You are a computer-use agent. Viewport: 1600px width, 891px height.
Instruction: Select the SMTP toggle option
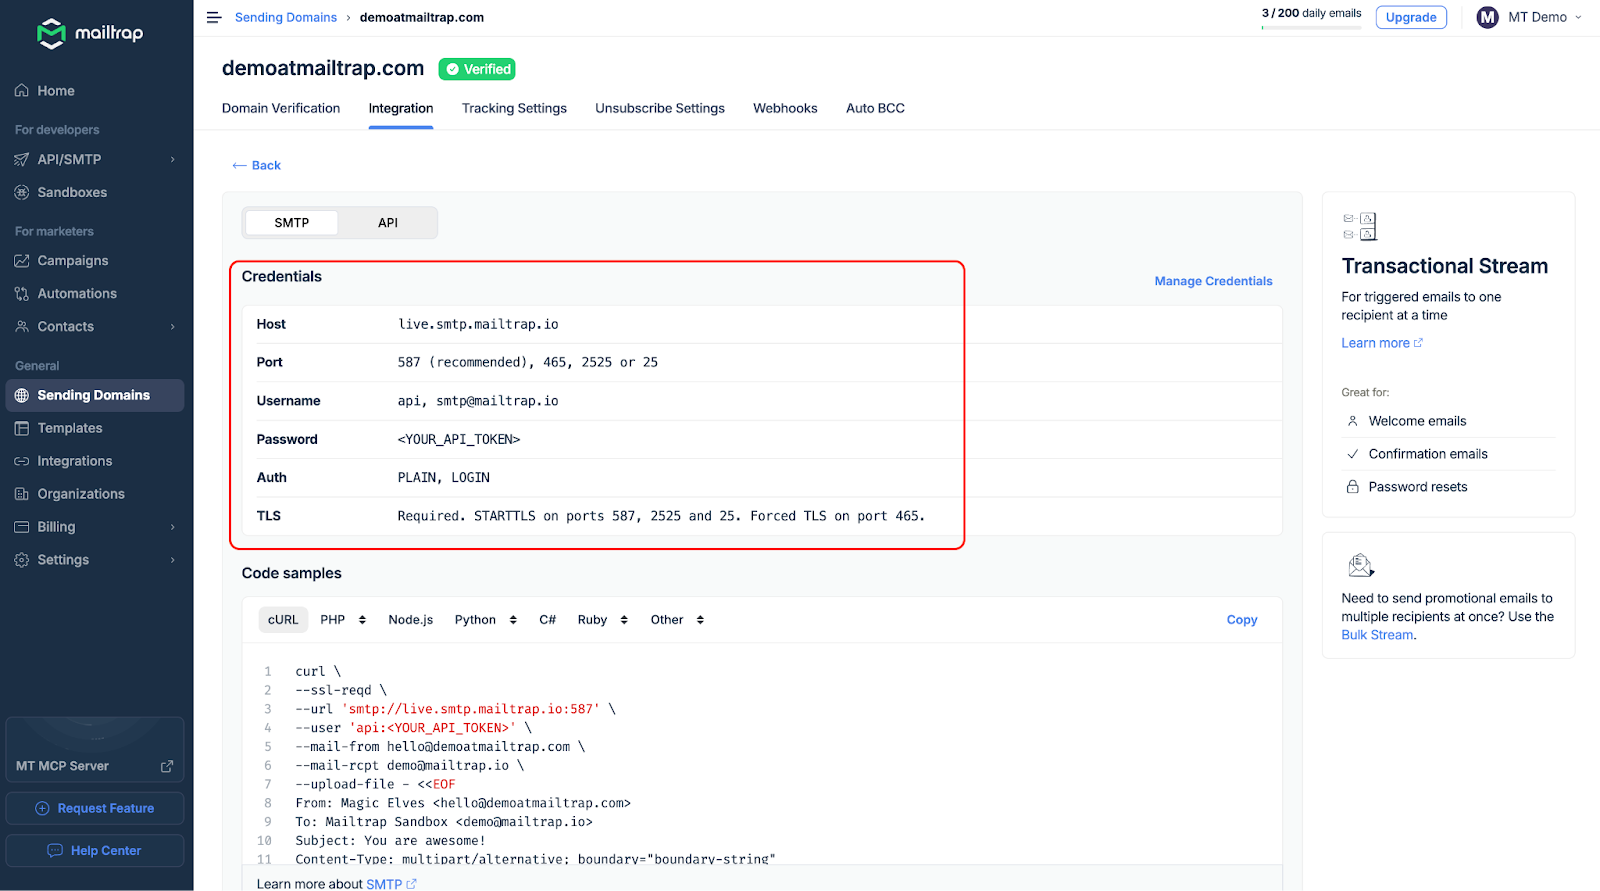[x=292, y=223]
